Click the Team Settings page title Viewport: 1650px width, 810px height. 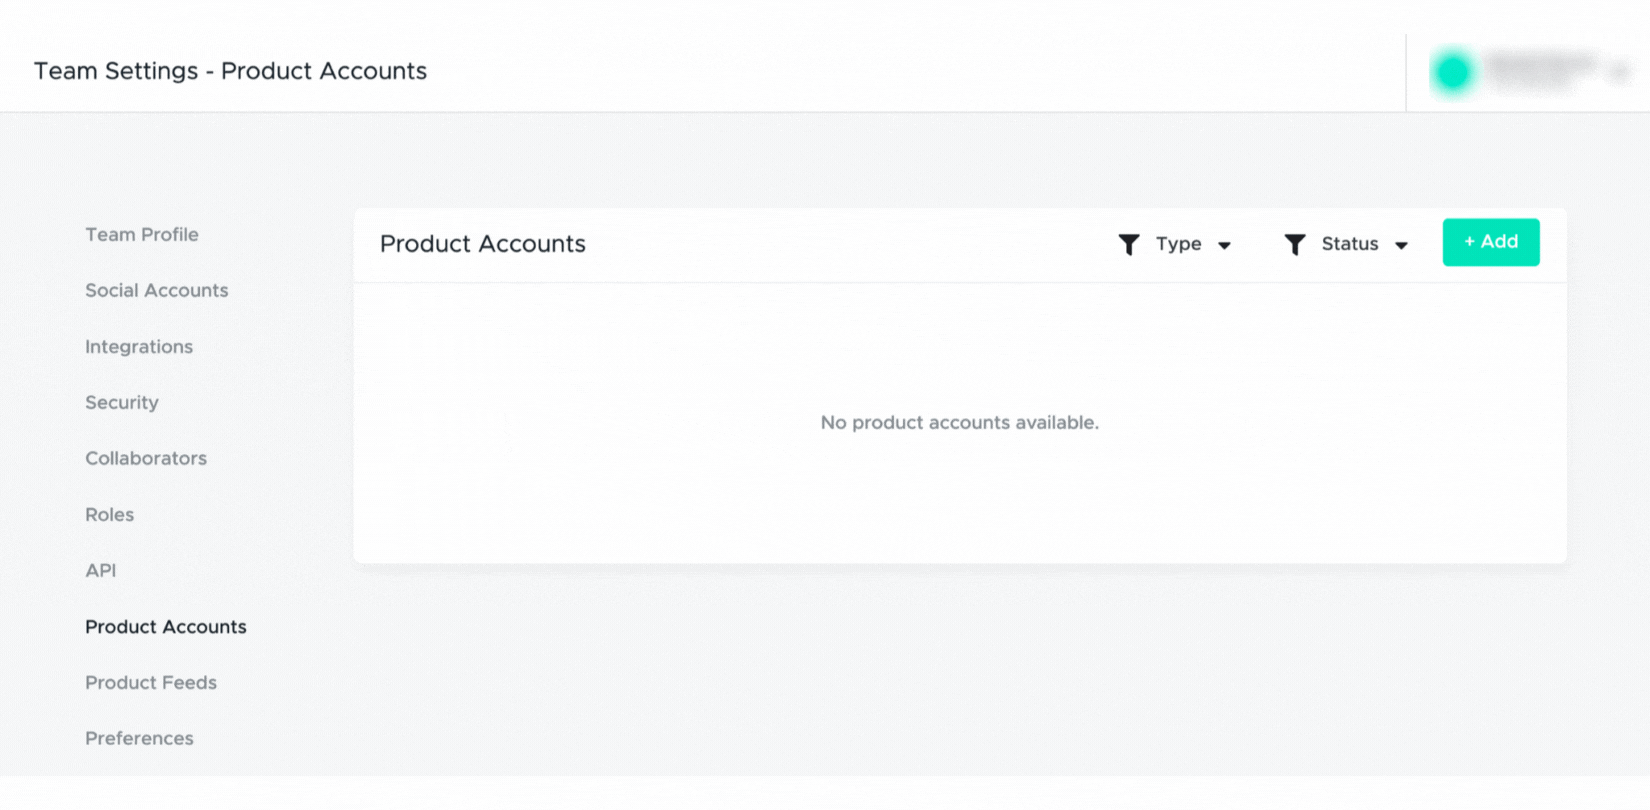point(230,71)
